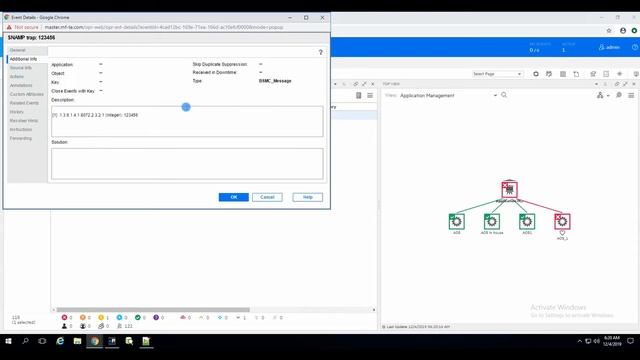Click the event browser hamburger menu icon
The width and height of the screenshot is (640, 360).
click(x=370, y=96)
